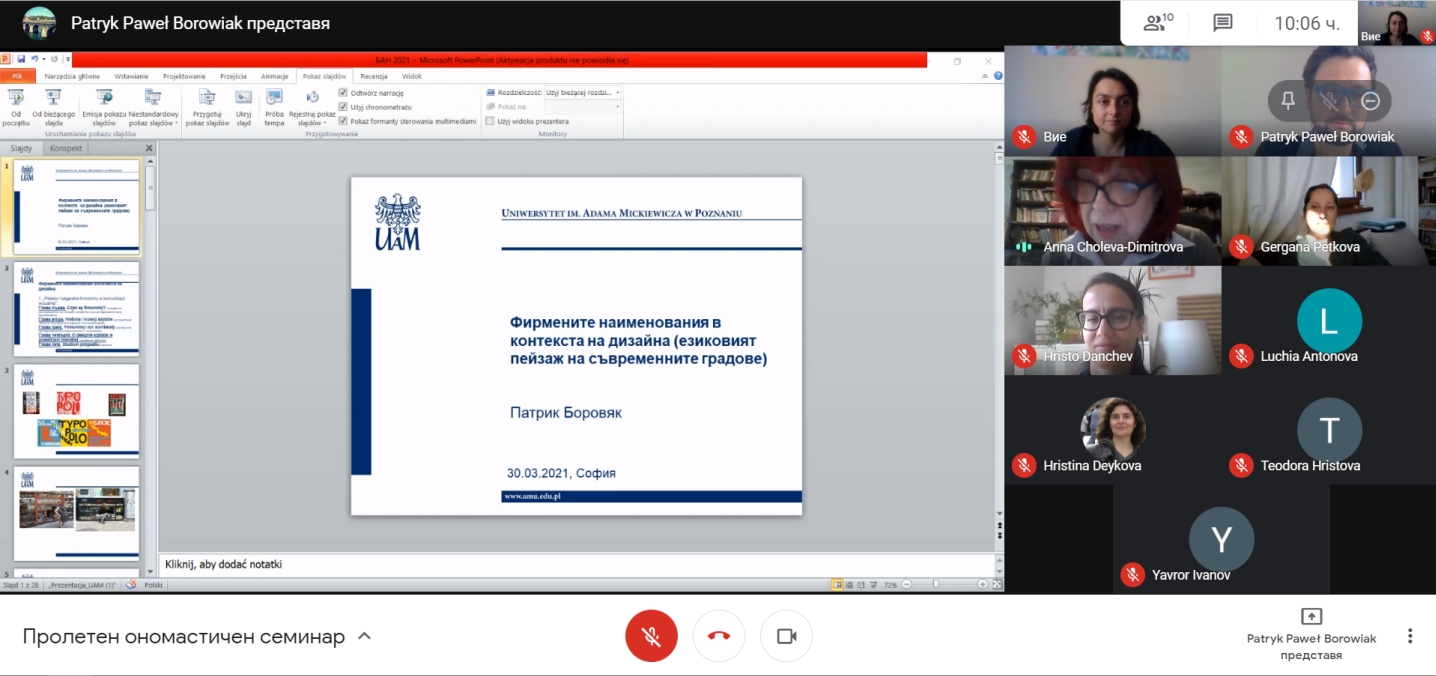Click 'Ukryj slajd' ribbon icon
The width and height of the screenshot is (1436, 676).
click(243, 103)
